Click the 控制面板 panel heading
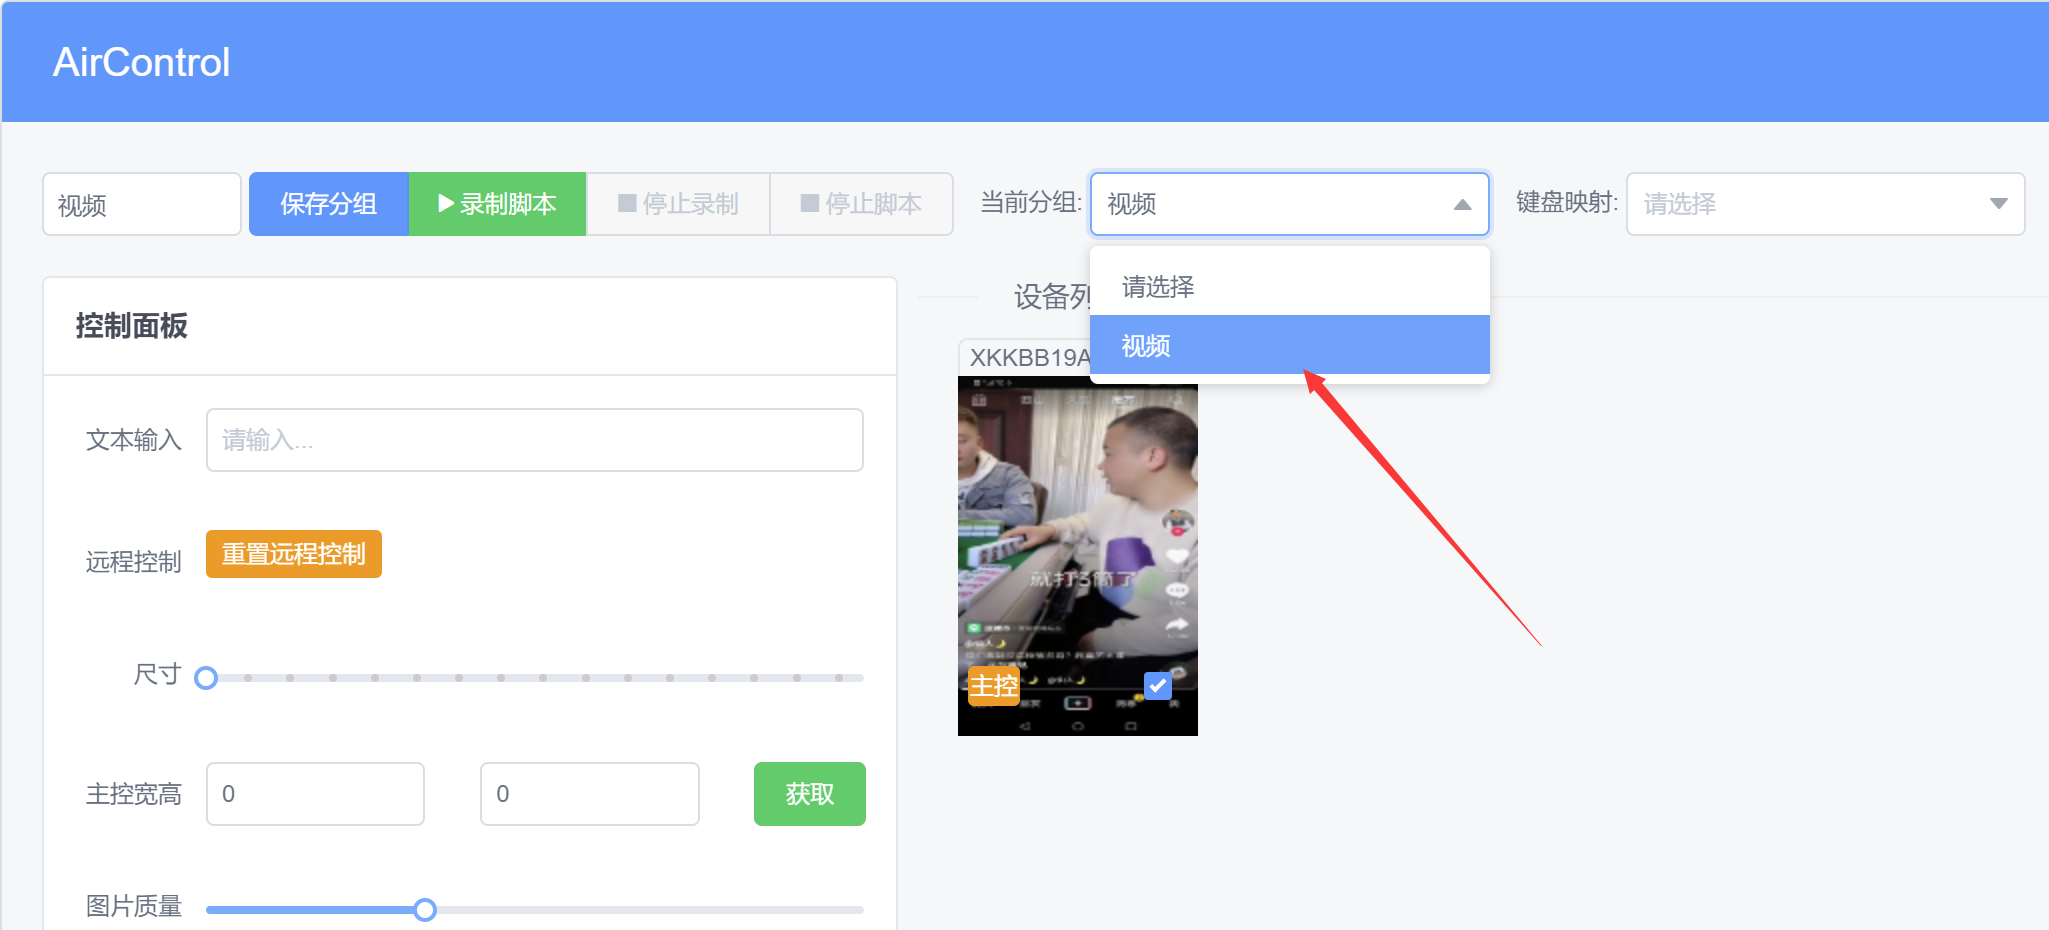The width and height of the screenshot is (2049, 930). (131, 326)
